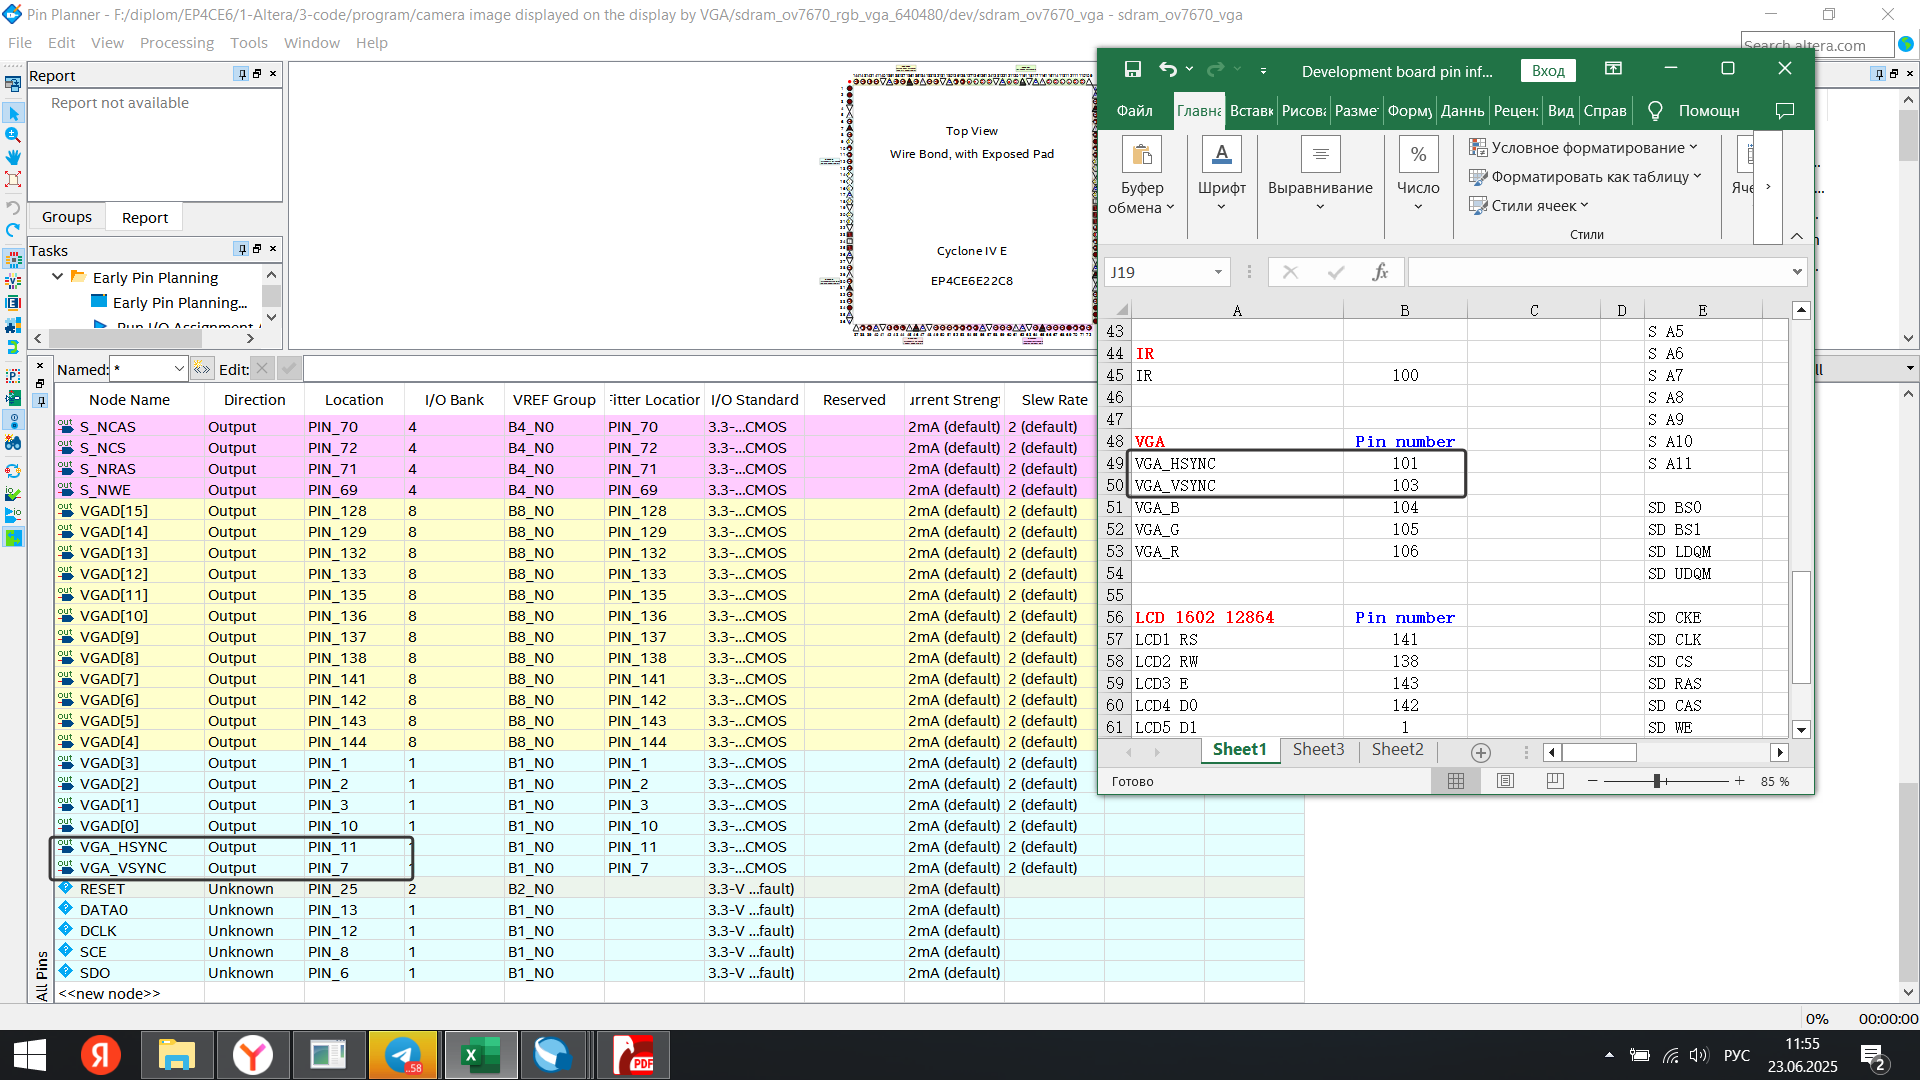Screen dimensions: 1920x1080
Task: Toggle the Report panel pin
Action: point(241,74)
